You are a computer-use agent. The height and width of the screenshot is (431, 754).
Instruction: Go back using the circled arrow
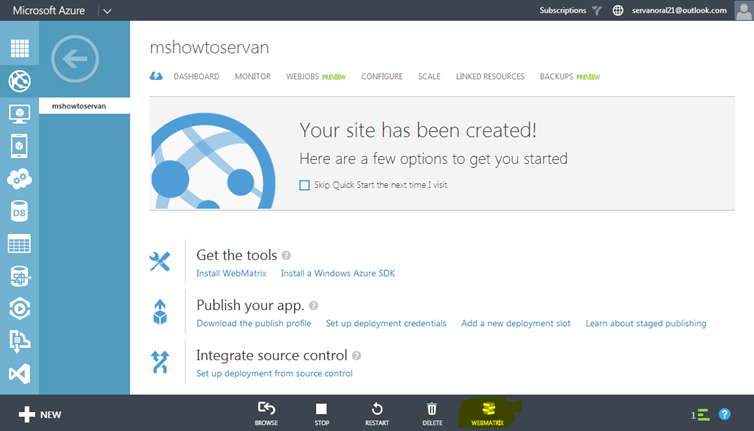(x=75, y=59)
